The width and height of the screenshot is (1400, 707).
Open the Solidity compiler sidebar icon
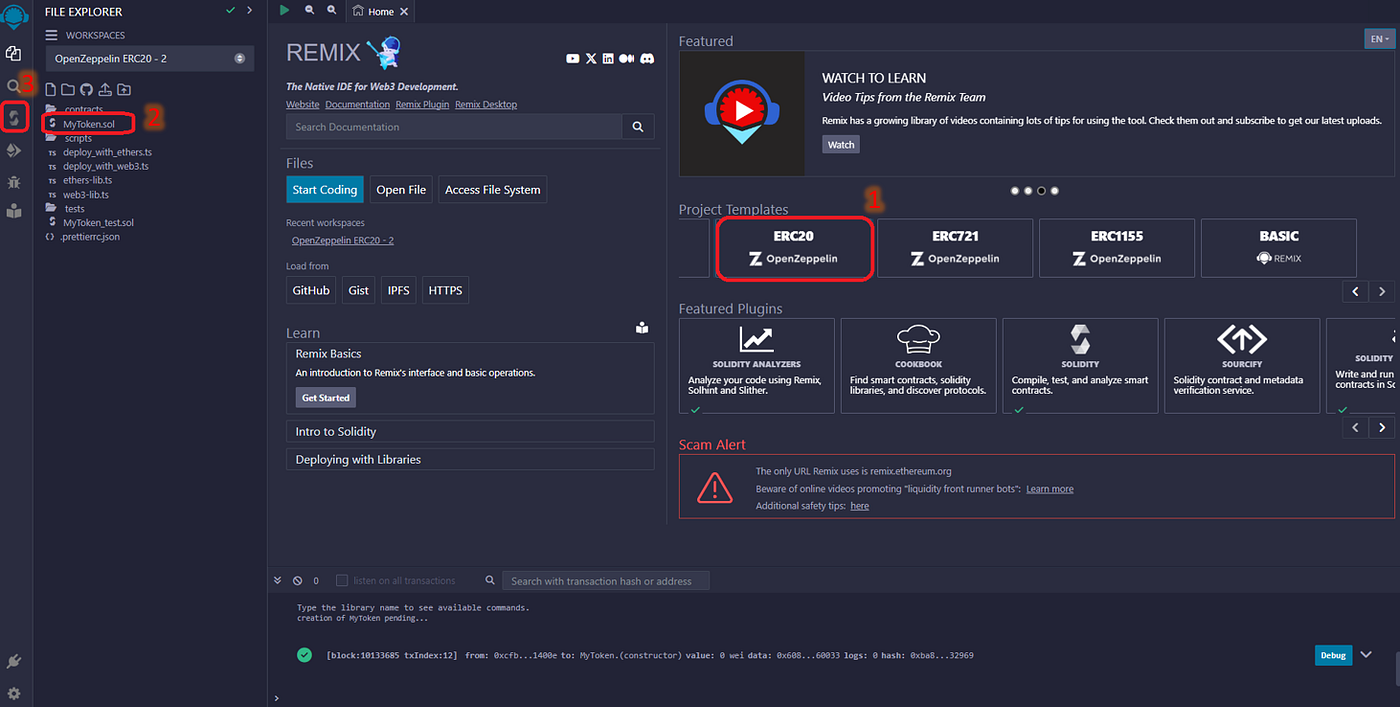point(14,118)
